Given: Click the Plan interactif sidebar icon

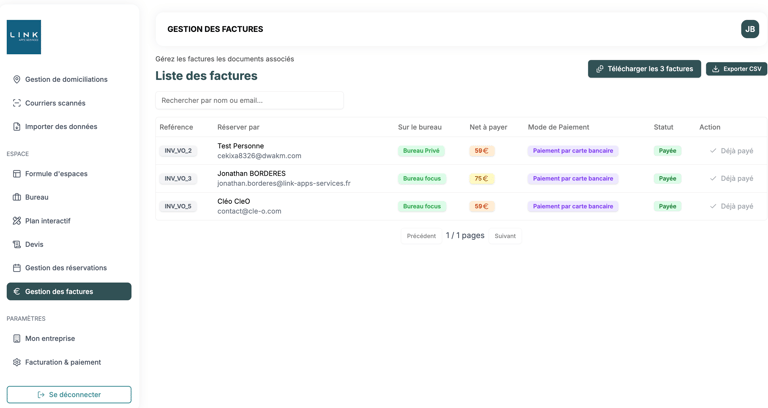Looking at the screenshot, I should 17,221.
